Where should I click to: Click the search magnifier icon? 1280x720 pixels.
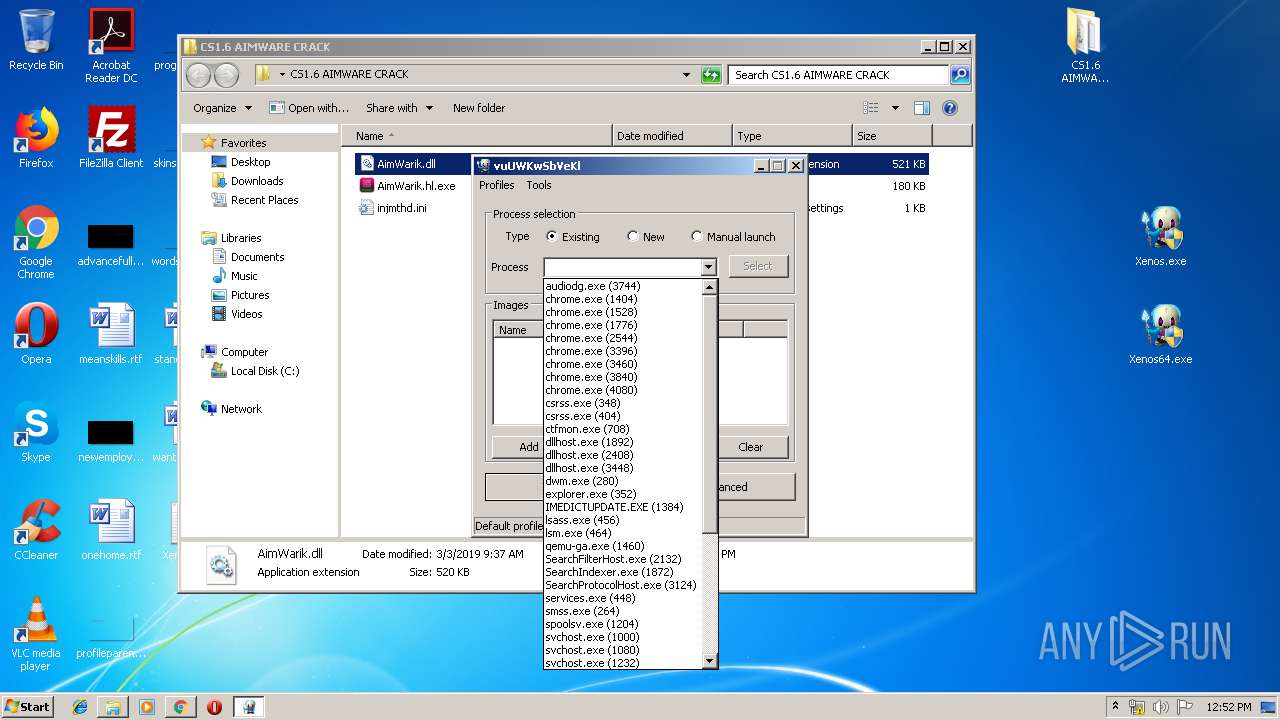coord(959,75)
